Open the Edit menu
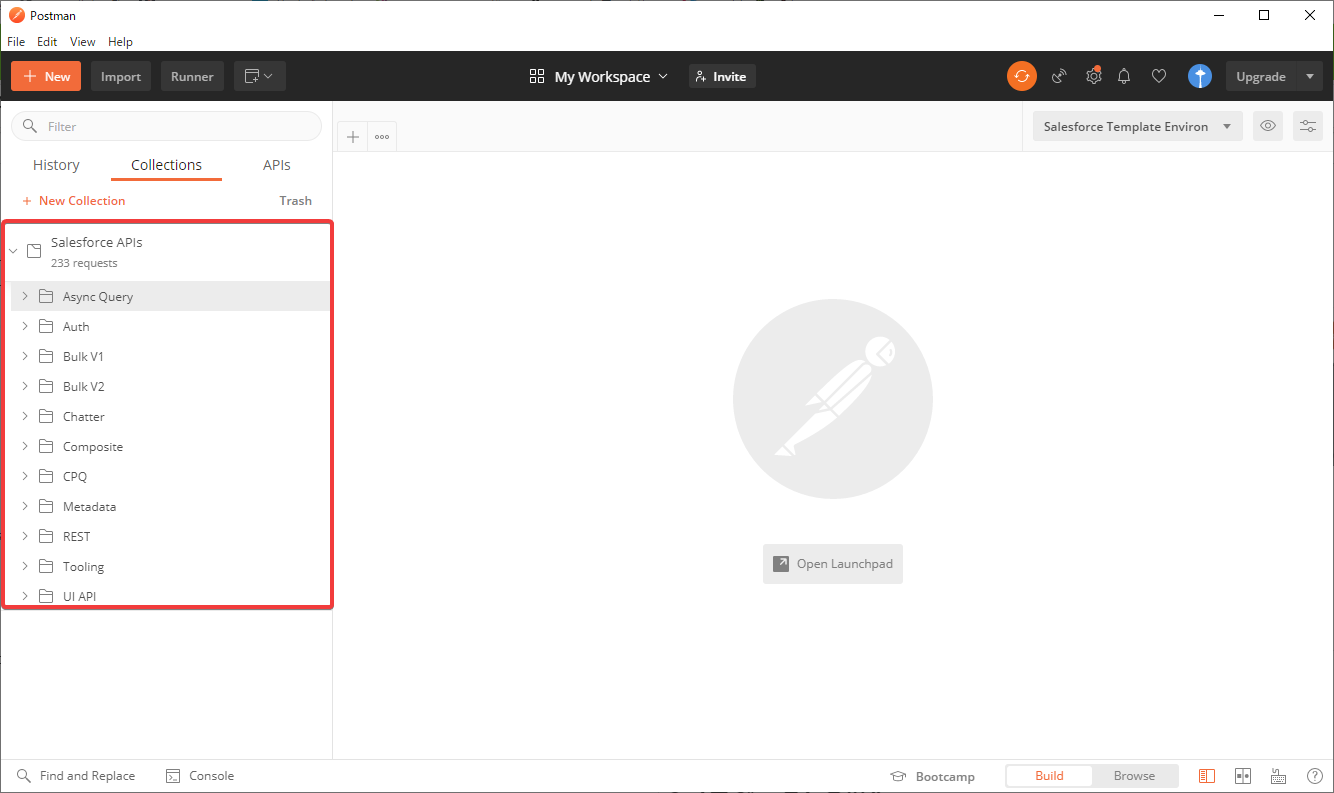The height and width of the screenshot is (793, 1334). coord(47,42)
